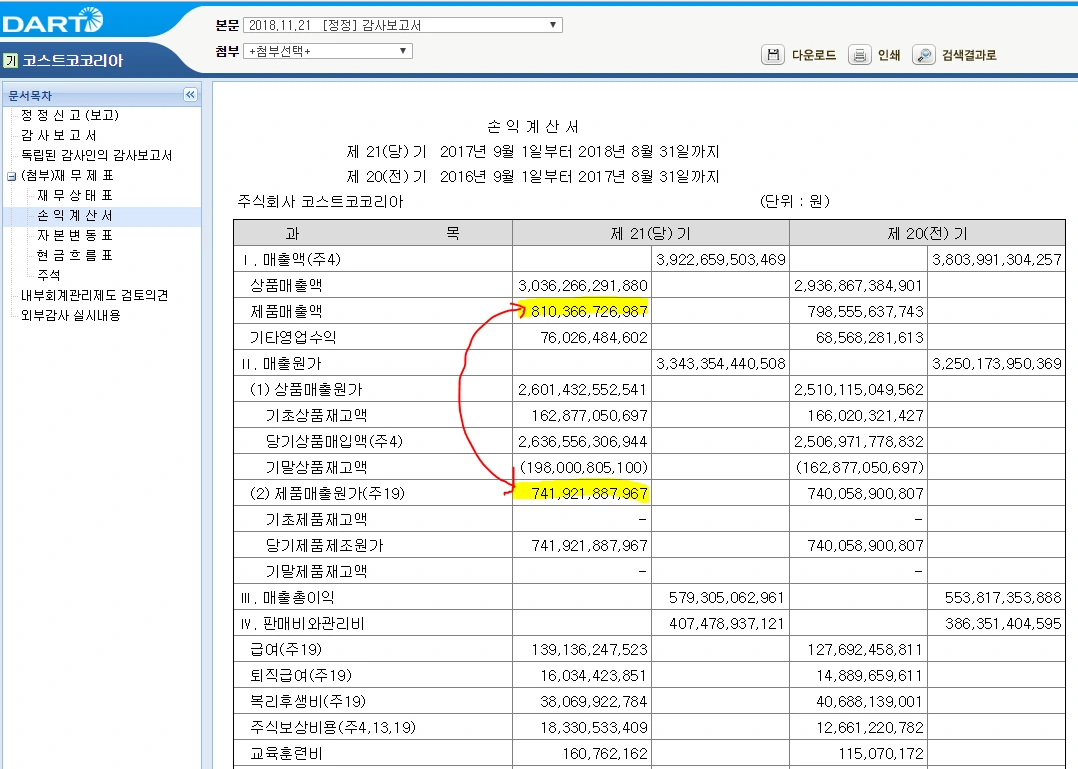Open 재무상태표 in the tree

pos(75,195)
